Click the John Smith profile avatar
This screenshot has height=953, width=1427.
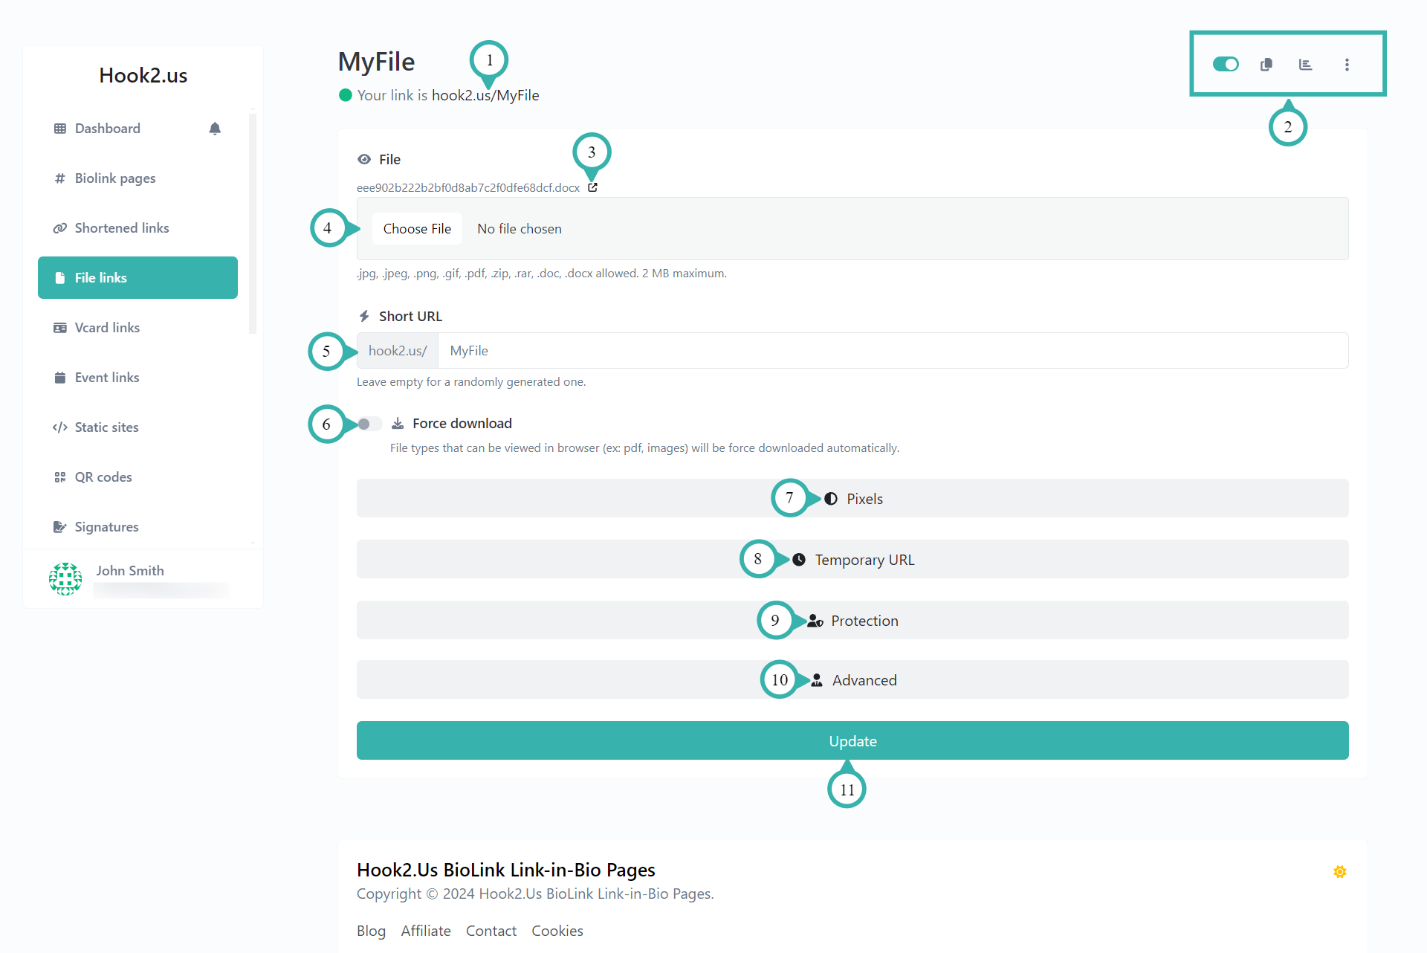pos(65,578)
